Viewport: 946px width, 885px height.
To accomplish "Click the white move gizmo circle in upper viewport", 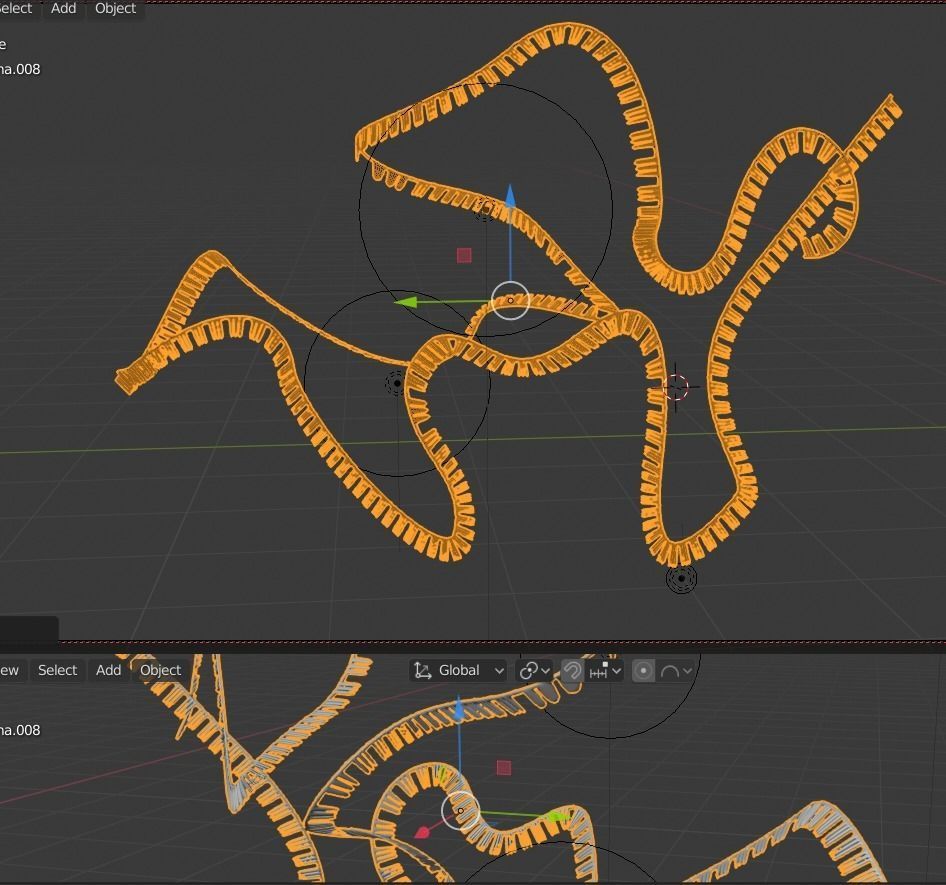I will point(510,300).
